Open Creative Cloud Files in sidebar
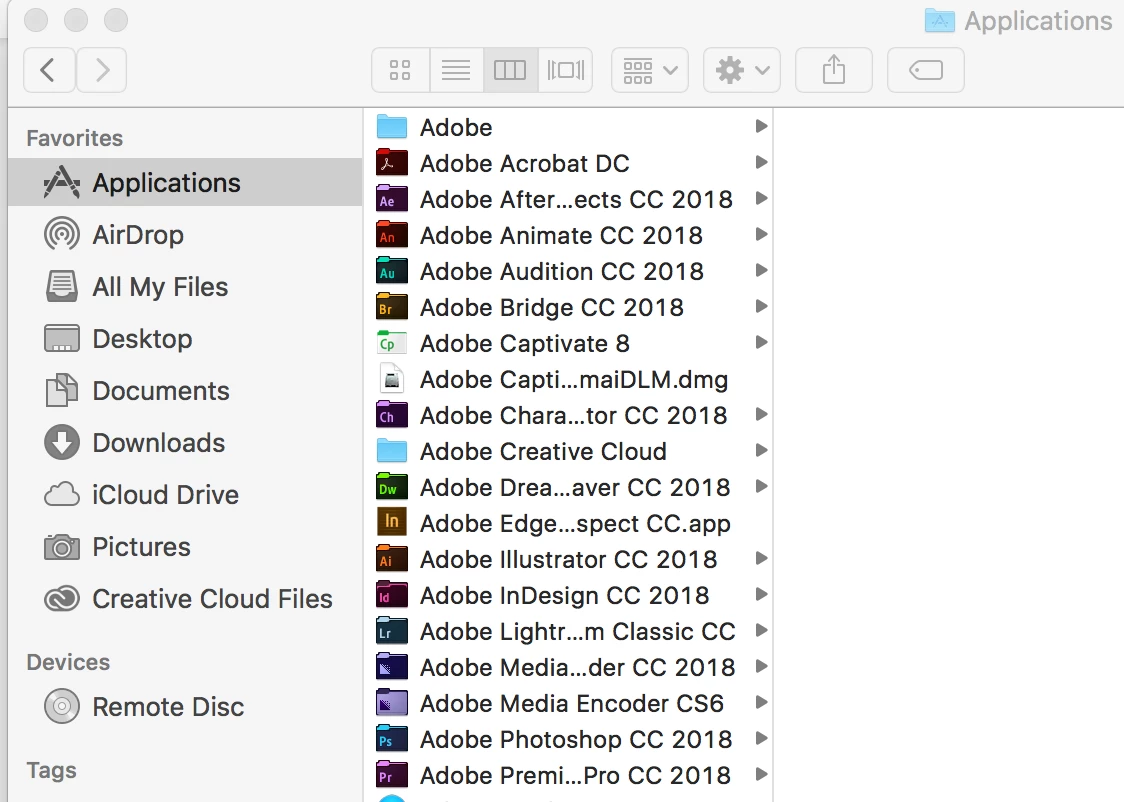 185,598
